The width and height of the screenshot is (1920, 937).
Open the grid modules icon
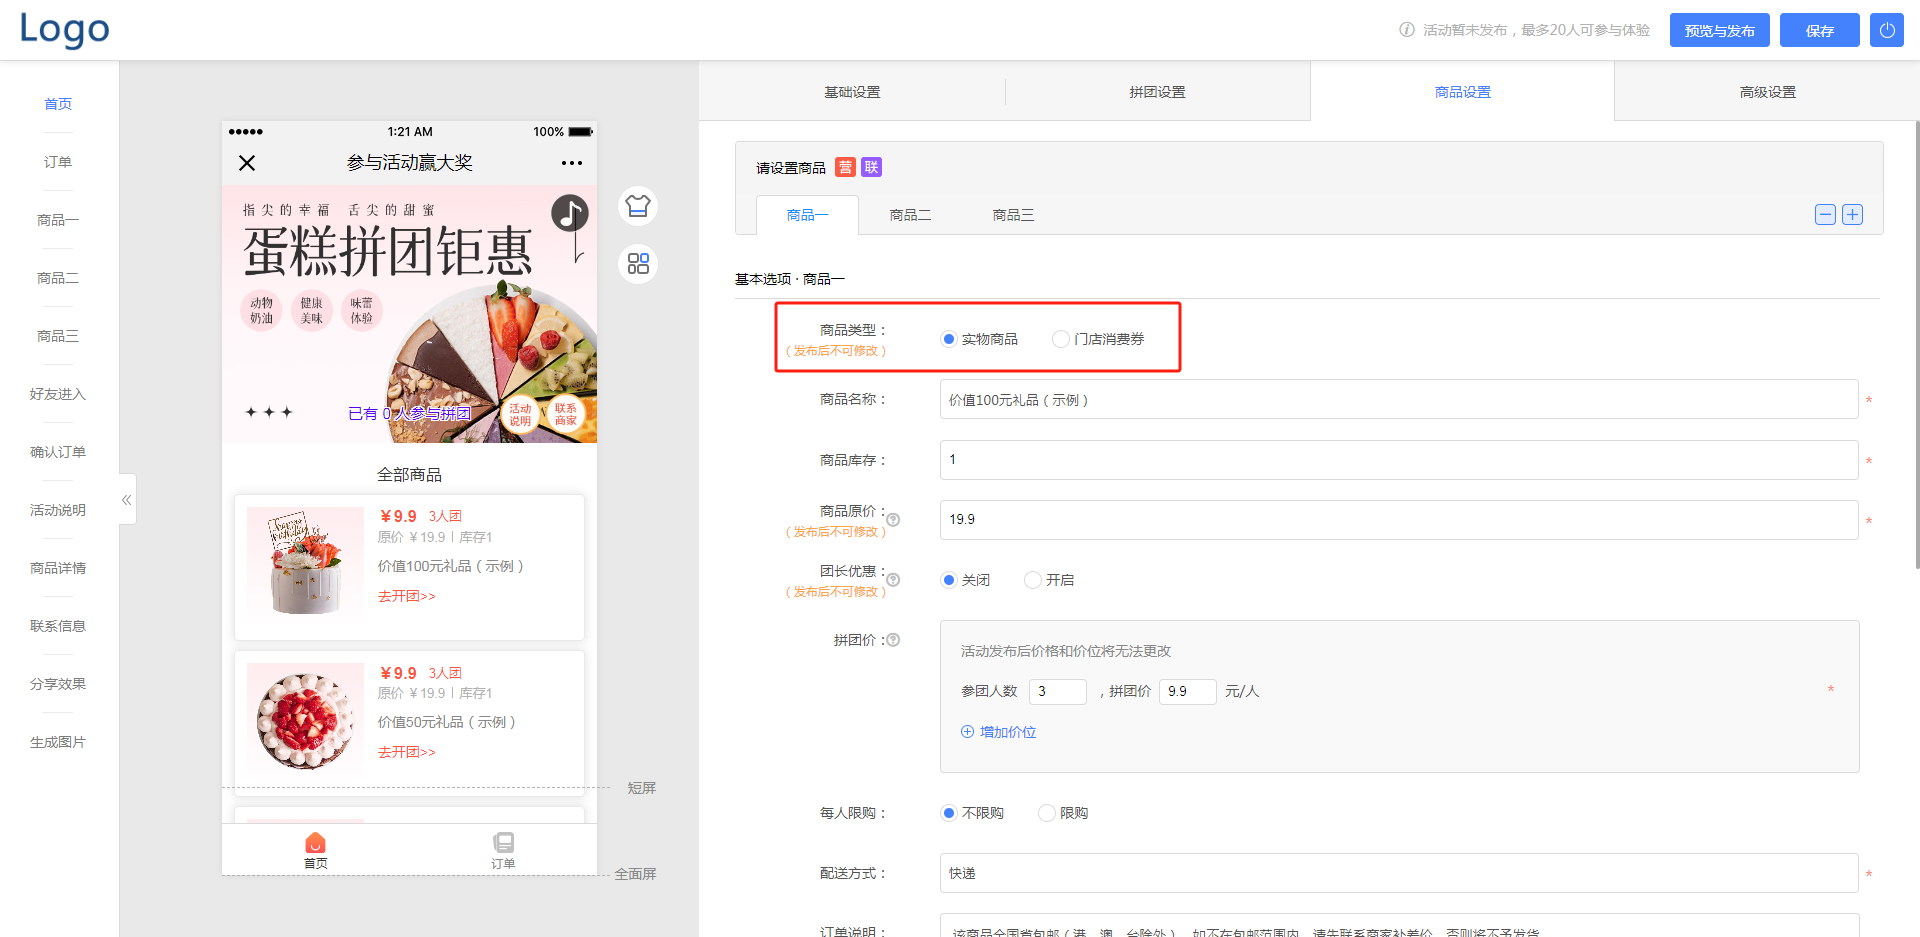pyautogui.click(x=638, y=263)
